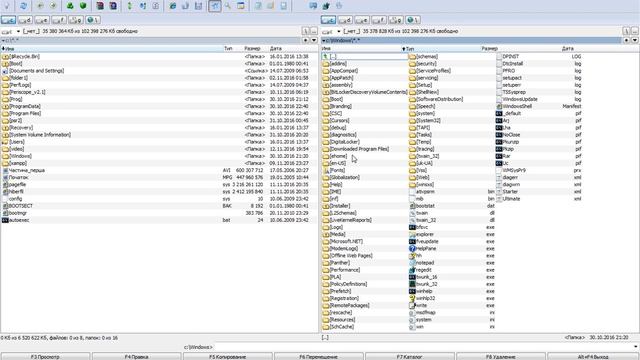Switch right panel to drive c
Viewport: 640px width, 360px height.
coord(328,20)
